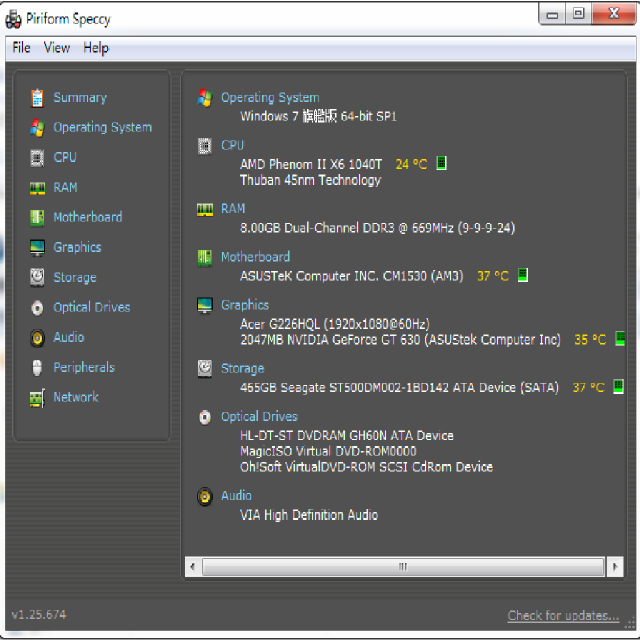
Task: Select CPU in the sidebar list
Action: tap(65, 158)
